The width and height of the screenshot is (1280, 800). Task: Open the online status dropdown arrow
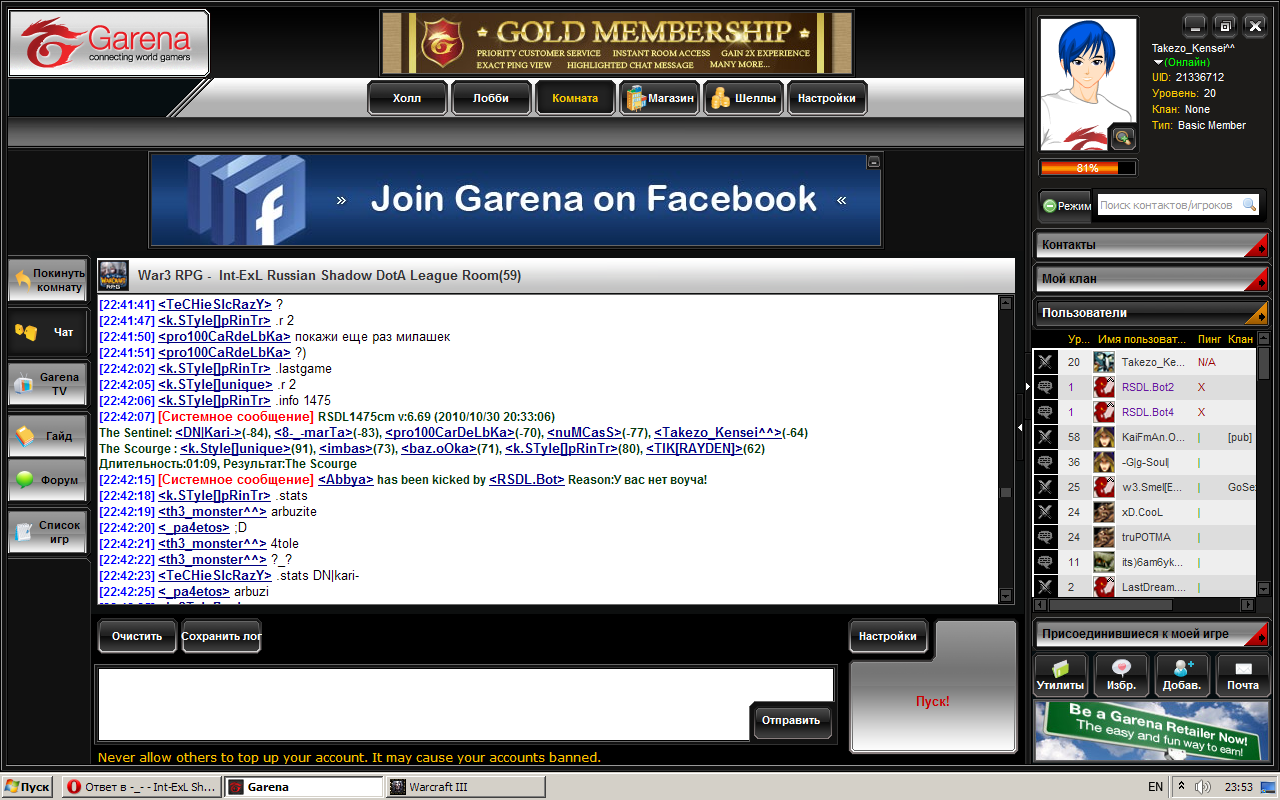1159,62
